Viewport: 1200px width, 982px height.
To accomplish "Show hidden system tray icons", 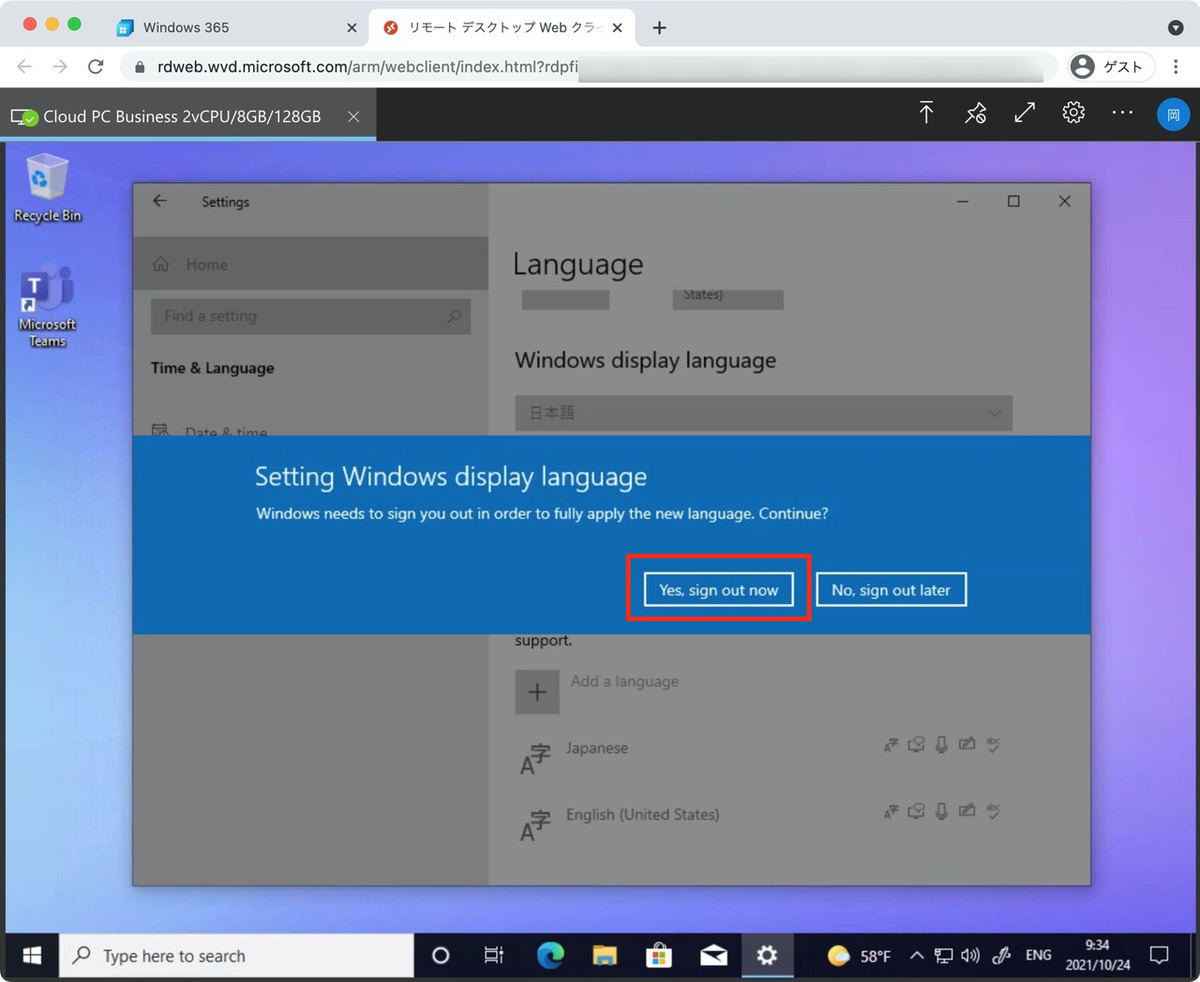I will click(x=916, y=956).
